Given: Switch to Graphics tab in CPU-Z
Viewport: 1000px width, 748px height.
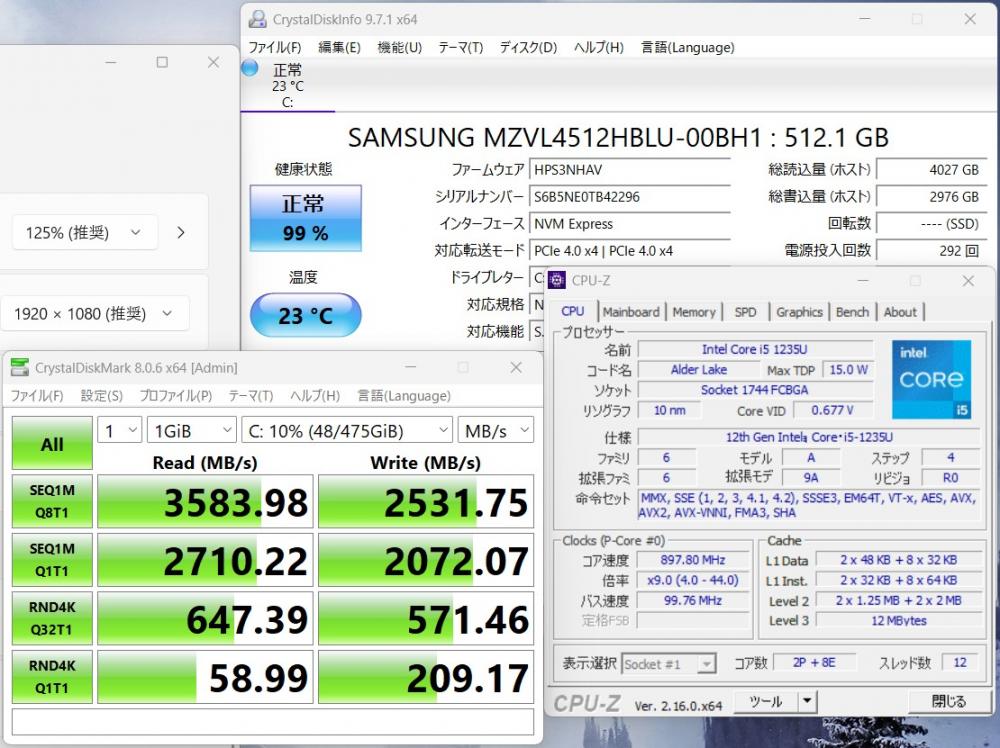Looking at the screenshot, I should [799, 312].
